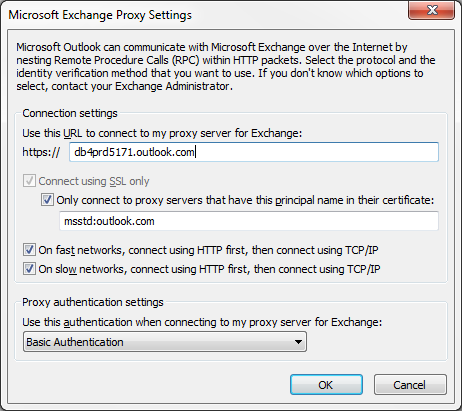This screenshot has width=462, height=411.
Task: Click the msstd:outlook.com principal name field
Action: pyautogui.click(x=249, y=221)
